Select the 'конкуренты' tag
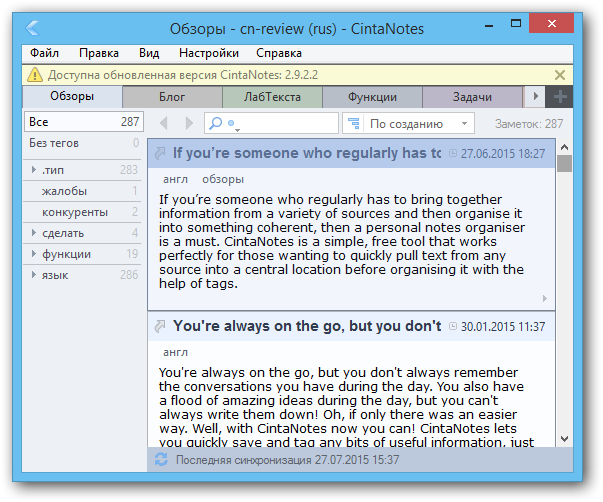The image size is (603, 502). click(x=82, y=212)
